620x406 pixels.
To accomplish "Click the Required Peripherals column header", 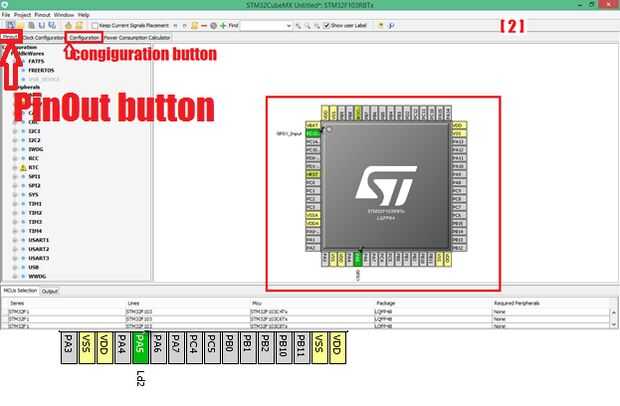I will [x=517, y=303].
